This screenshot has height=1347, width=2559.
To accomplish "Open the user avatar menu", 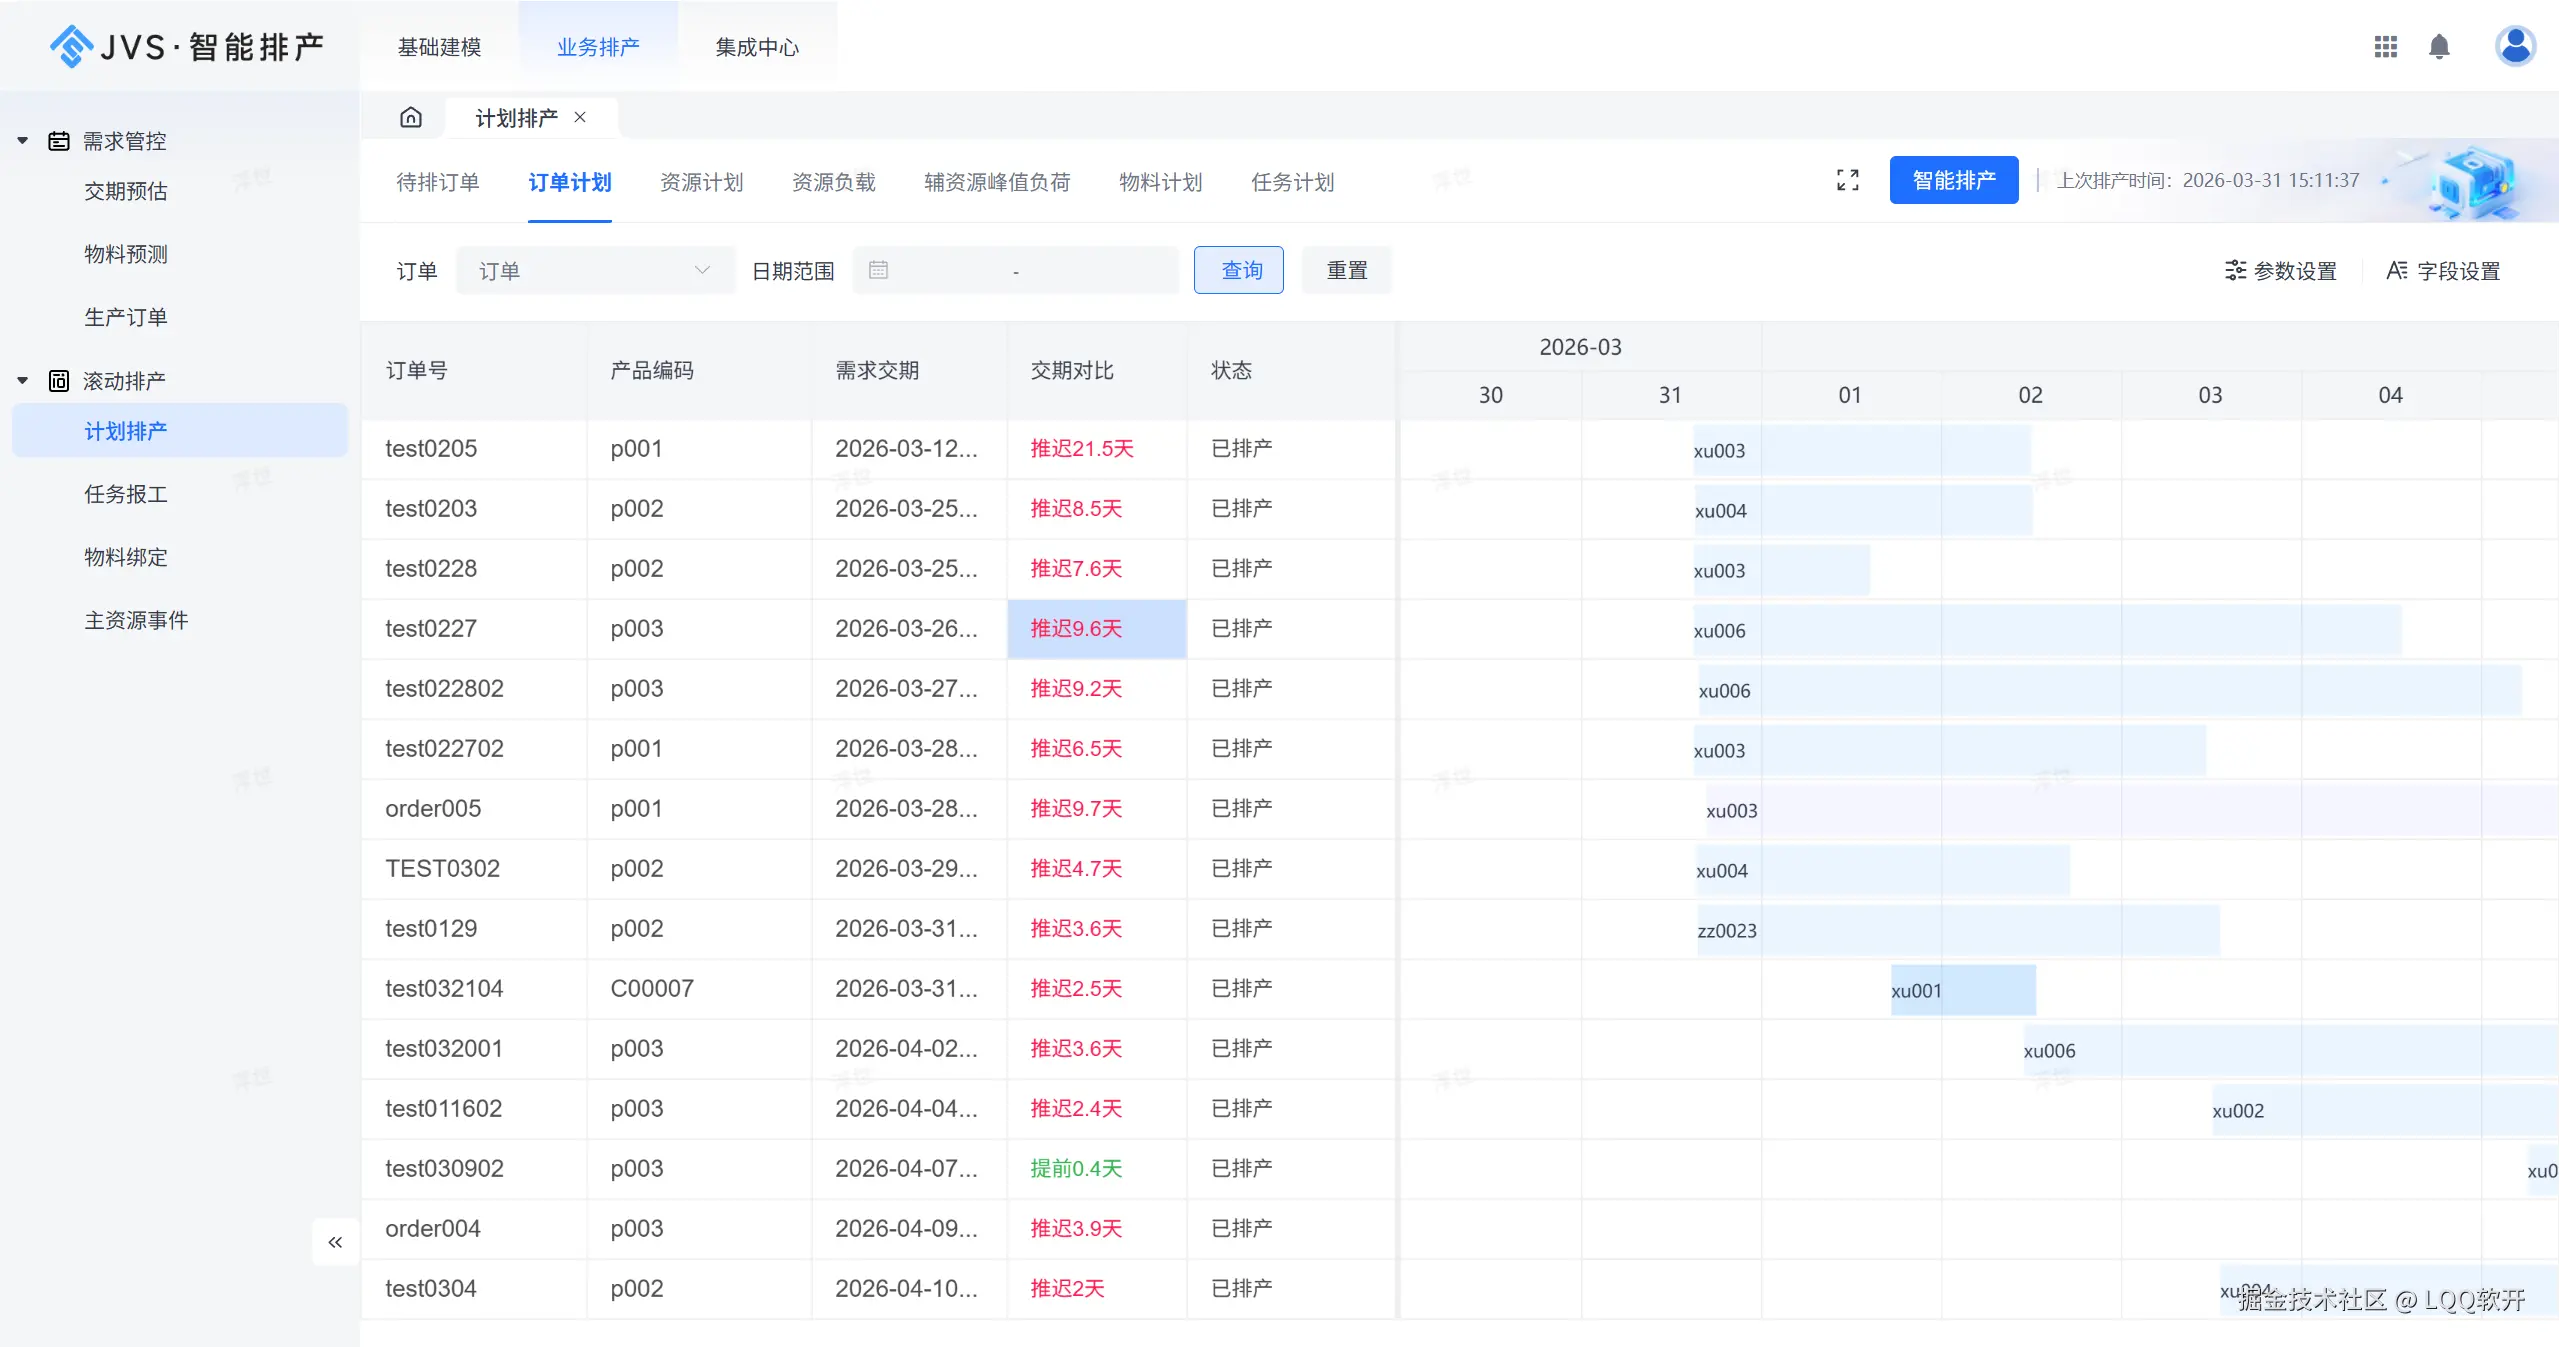I will pos(2514,46).
